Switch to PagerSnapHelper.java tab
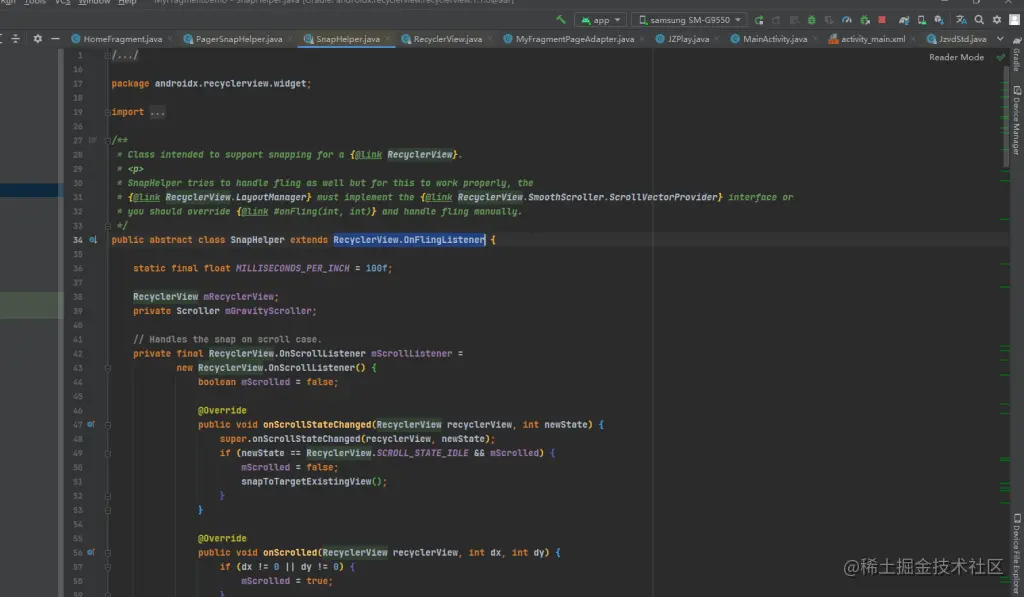The height and width of the screenshot is (597, 1024). (239, 39)
